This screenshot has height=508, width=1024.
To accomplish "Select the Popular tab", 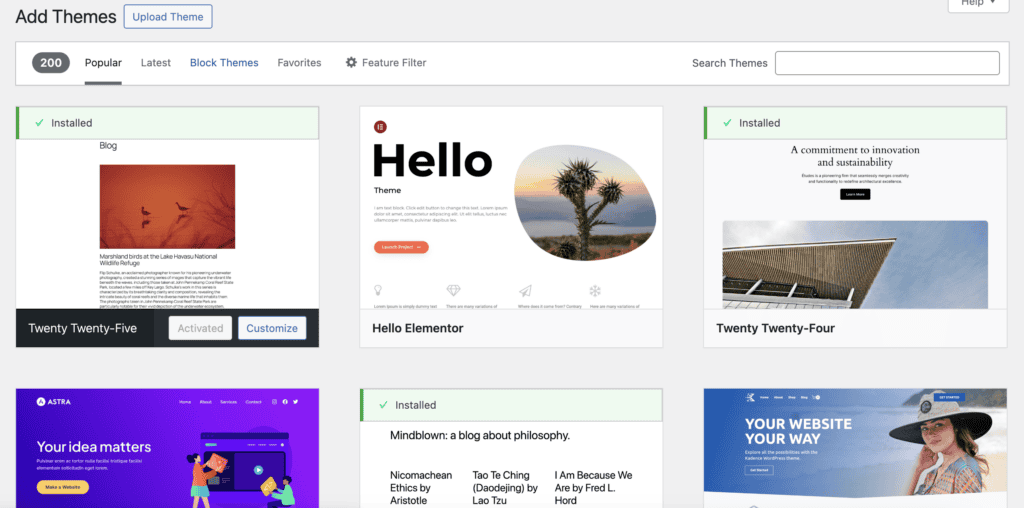I will click(x=103, y=63).
